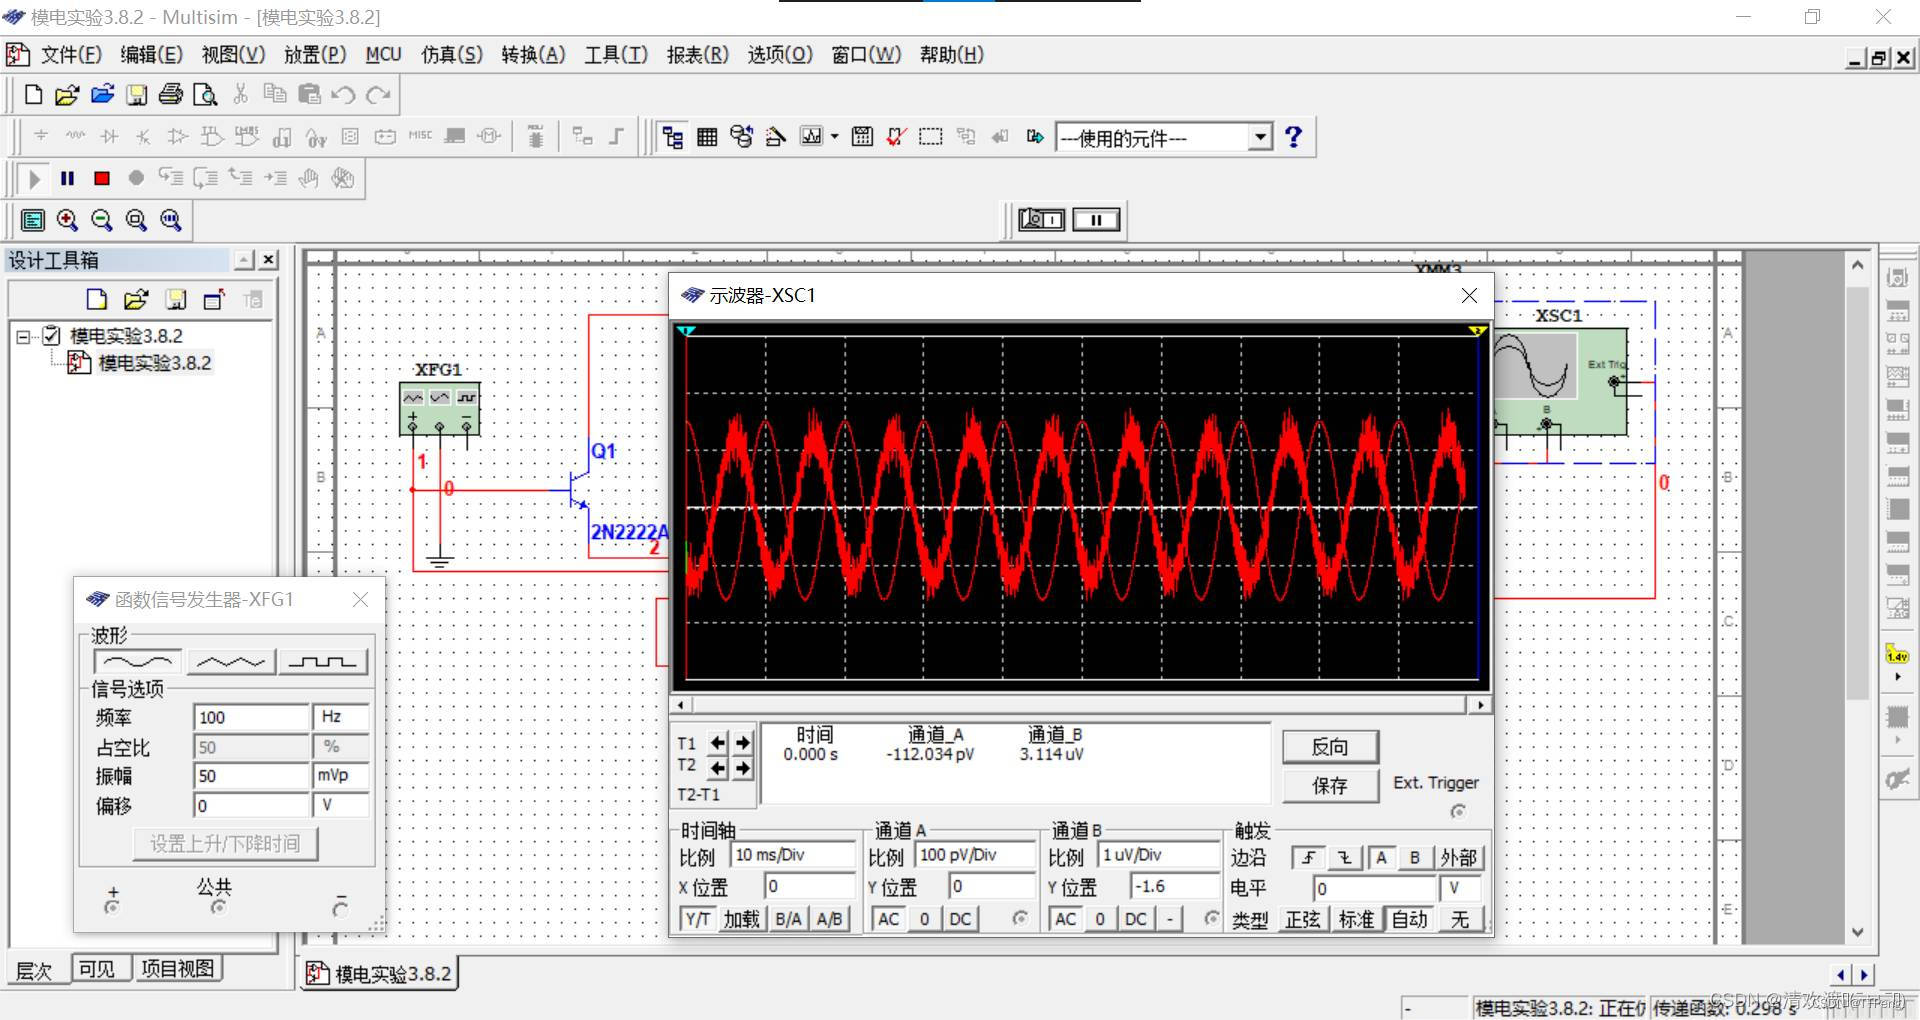Screen dimensions: 1920x1020
Task: Zoom to a selected area
Action: (136, 220)
